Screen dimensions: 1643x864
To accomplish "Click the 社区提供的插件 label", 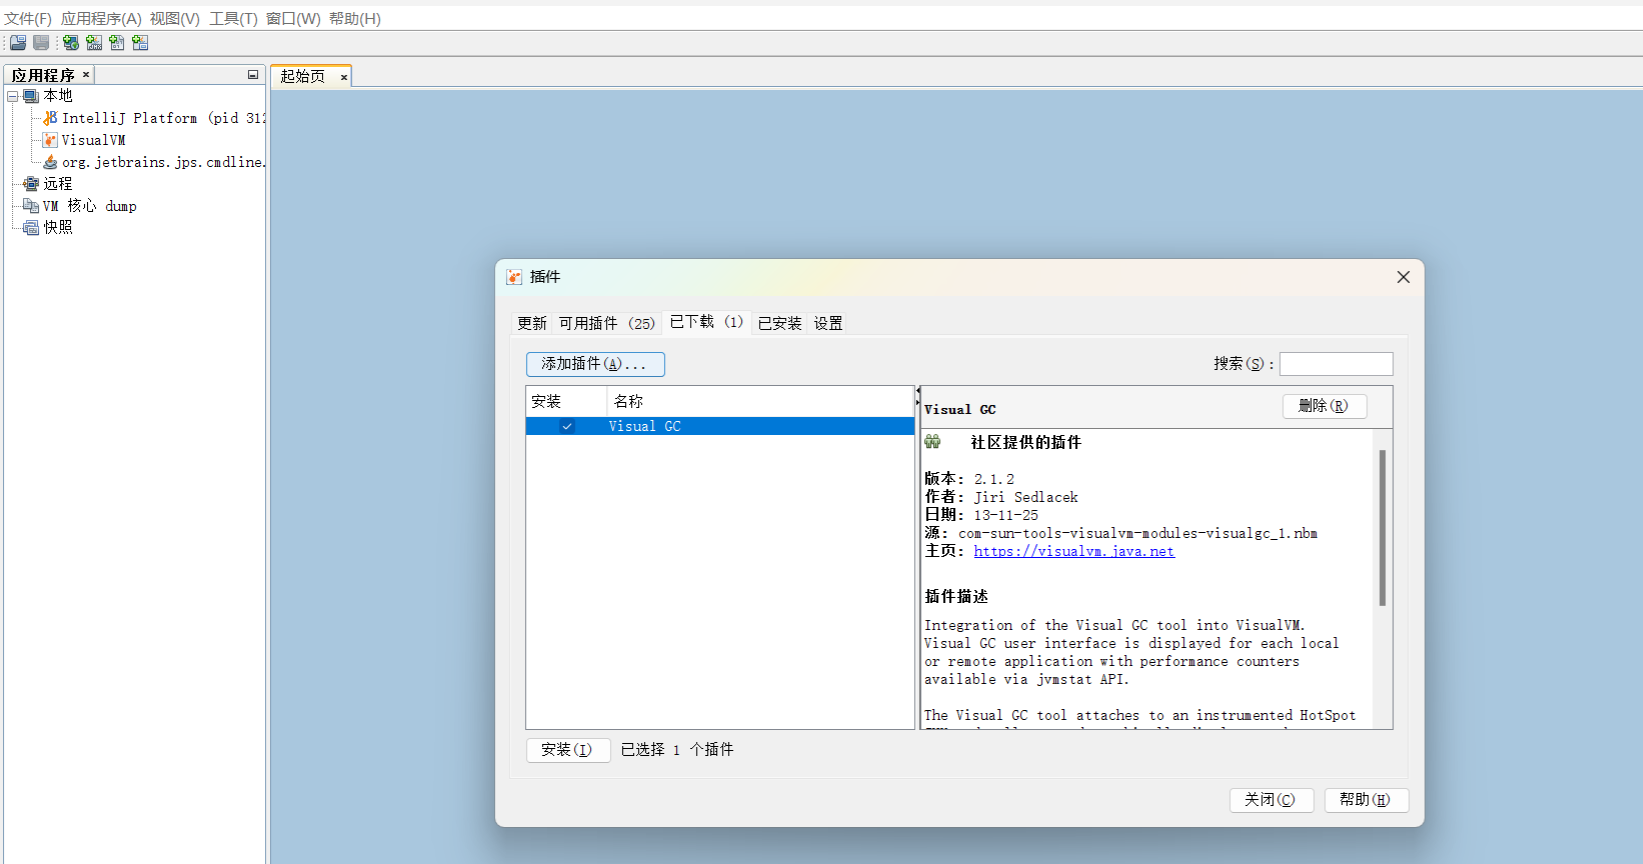I will [1026, 442].
